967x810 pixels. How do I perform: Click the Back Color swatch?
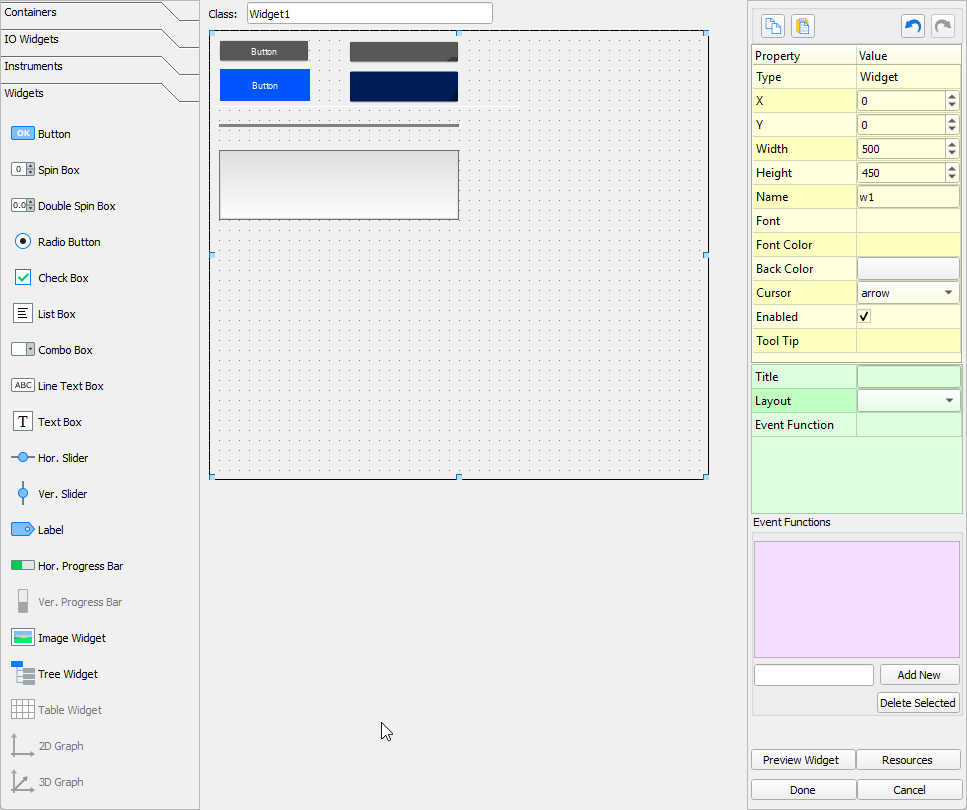tap(907, 268)
